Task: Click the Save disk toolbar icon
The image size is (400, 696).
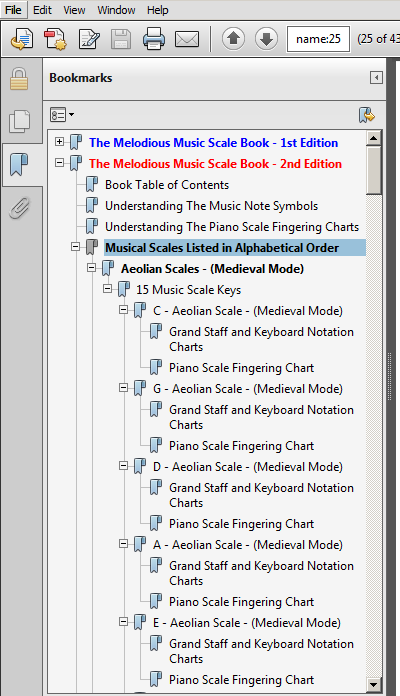Action: coord(121,39)
